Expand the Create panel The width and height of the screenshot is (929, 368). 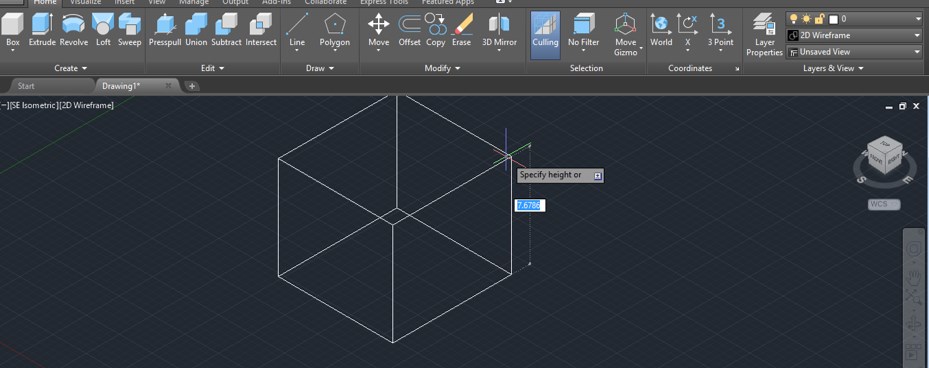pyautogui.click(x=71, y=68)
